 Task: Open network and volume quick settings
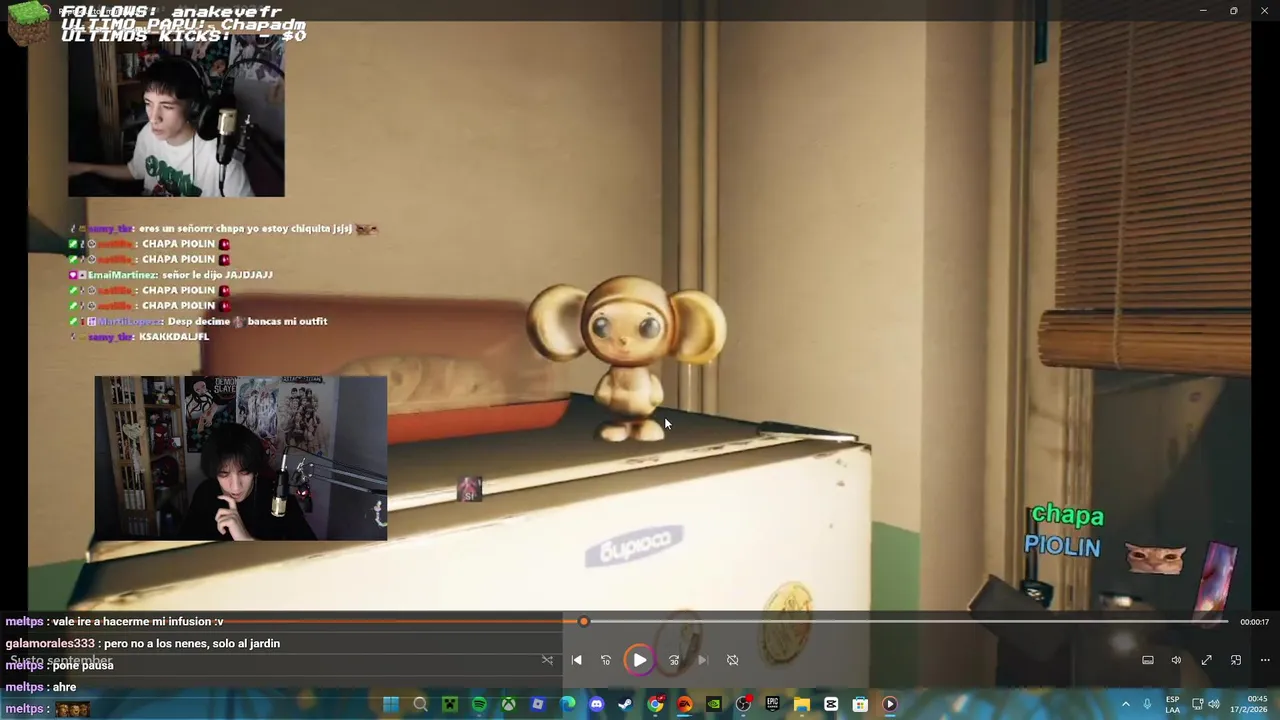[1207, 704]
